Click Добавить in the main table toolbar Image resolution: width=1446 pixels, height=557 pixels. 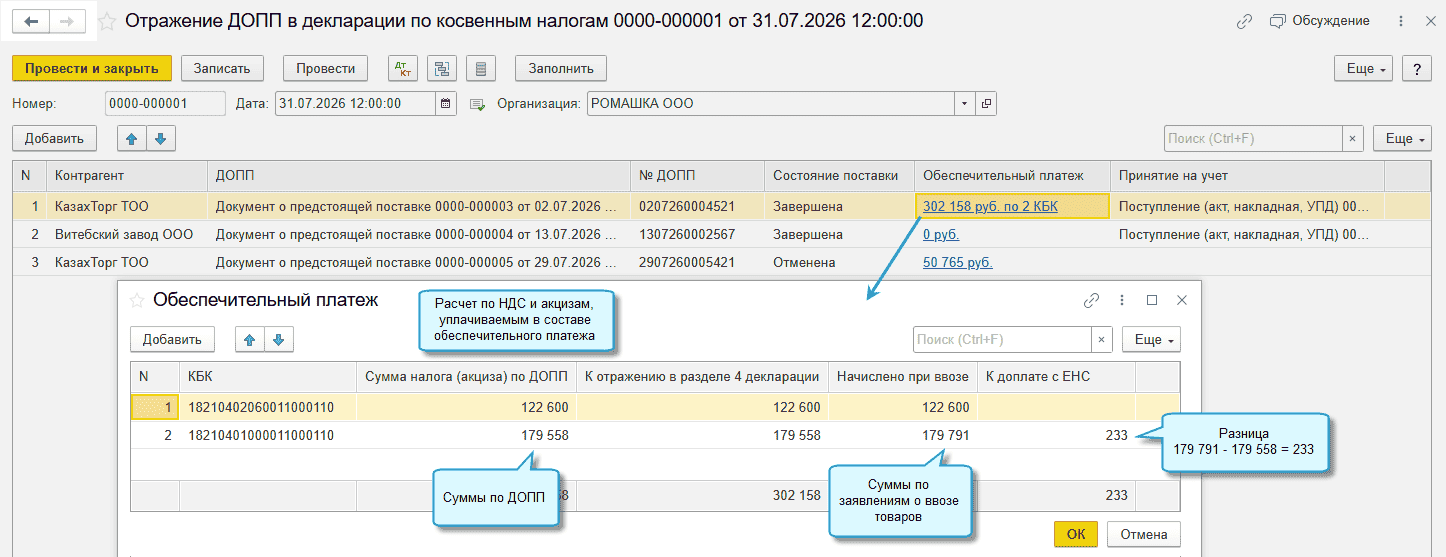(x=54, y=138)
